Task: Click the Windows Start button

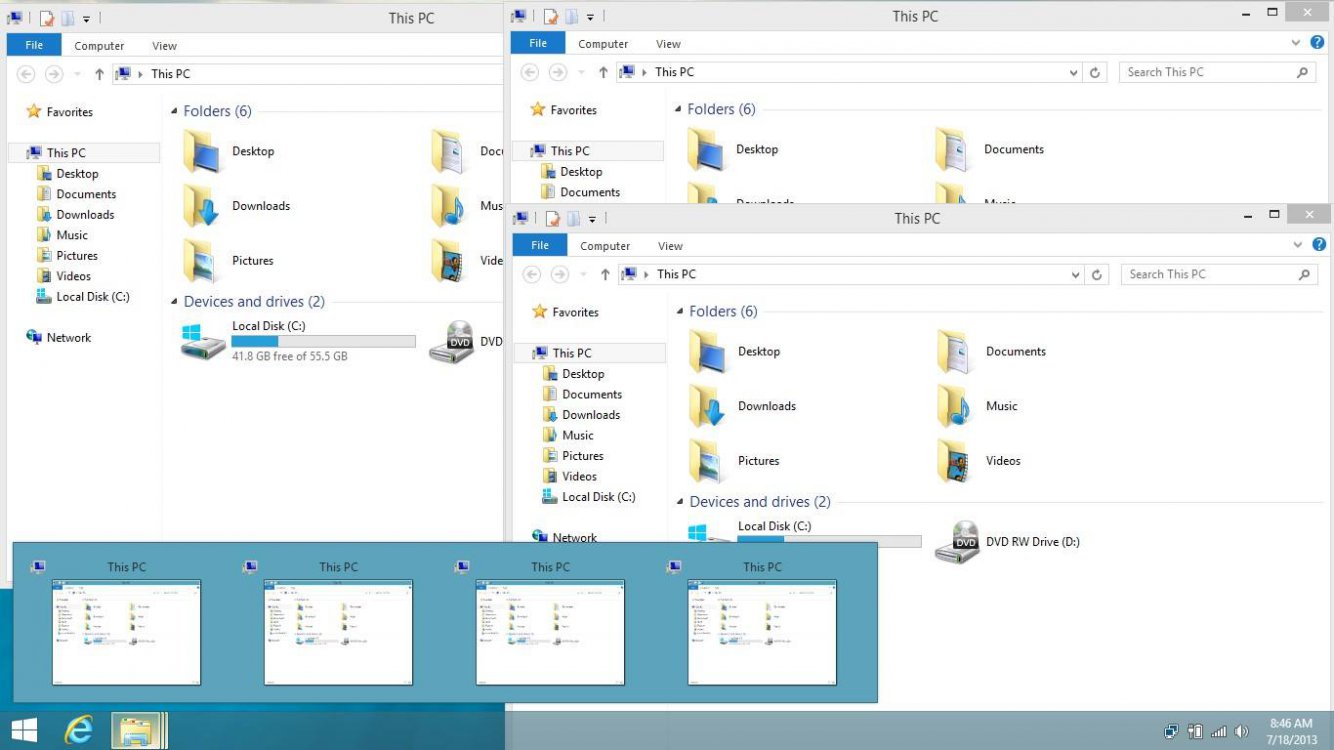Action: click(x=24, y=731)
